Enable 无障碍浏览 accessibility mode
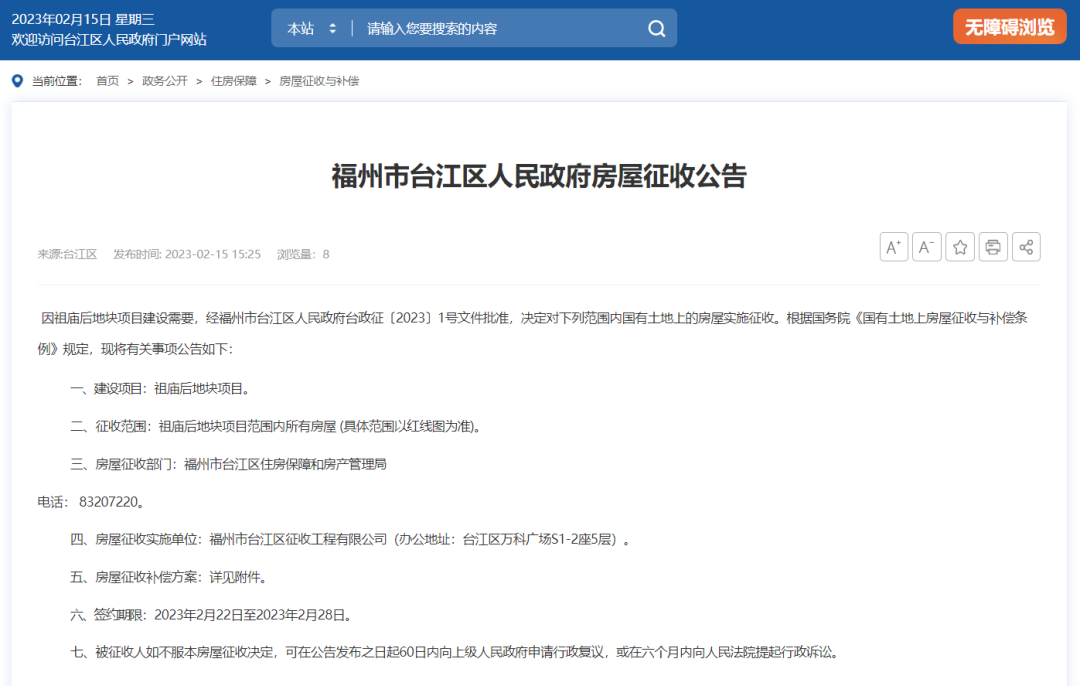Screen dimensions: 1080x686 (x=1009, y=27)
